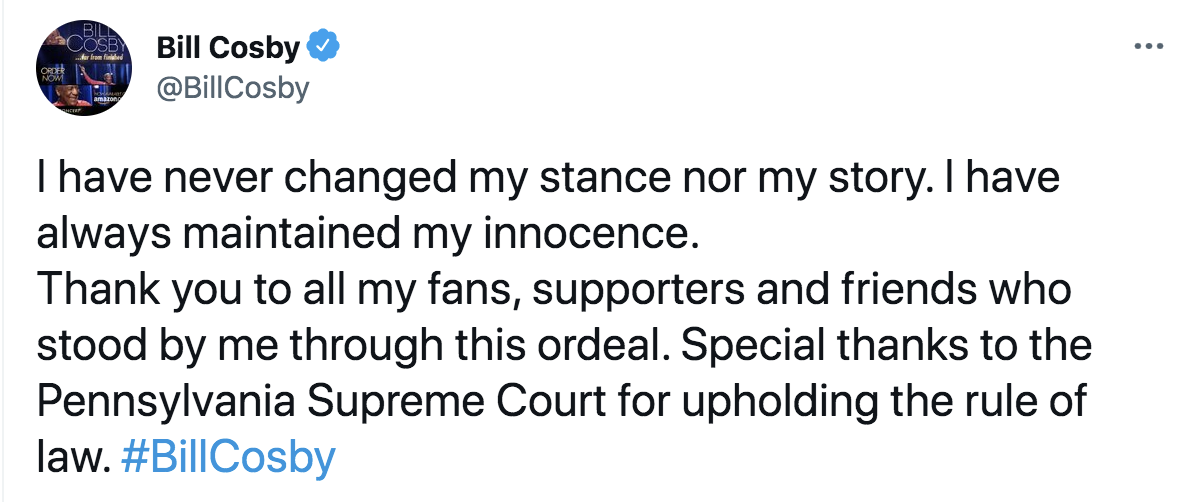Click the tweet line starting 'I have never changed'
The height and width of the screenshot is (502, 1198).
pos(548,180)
